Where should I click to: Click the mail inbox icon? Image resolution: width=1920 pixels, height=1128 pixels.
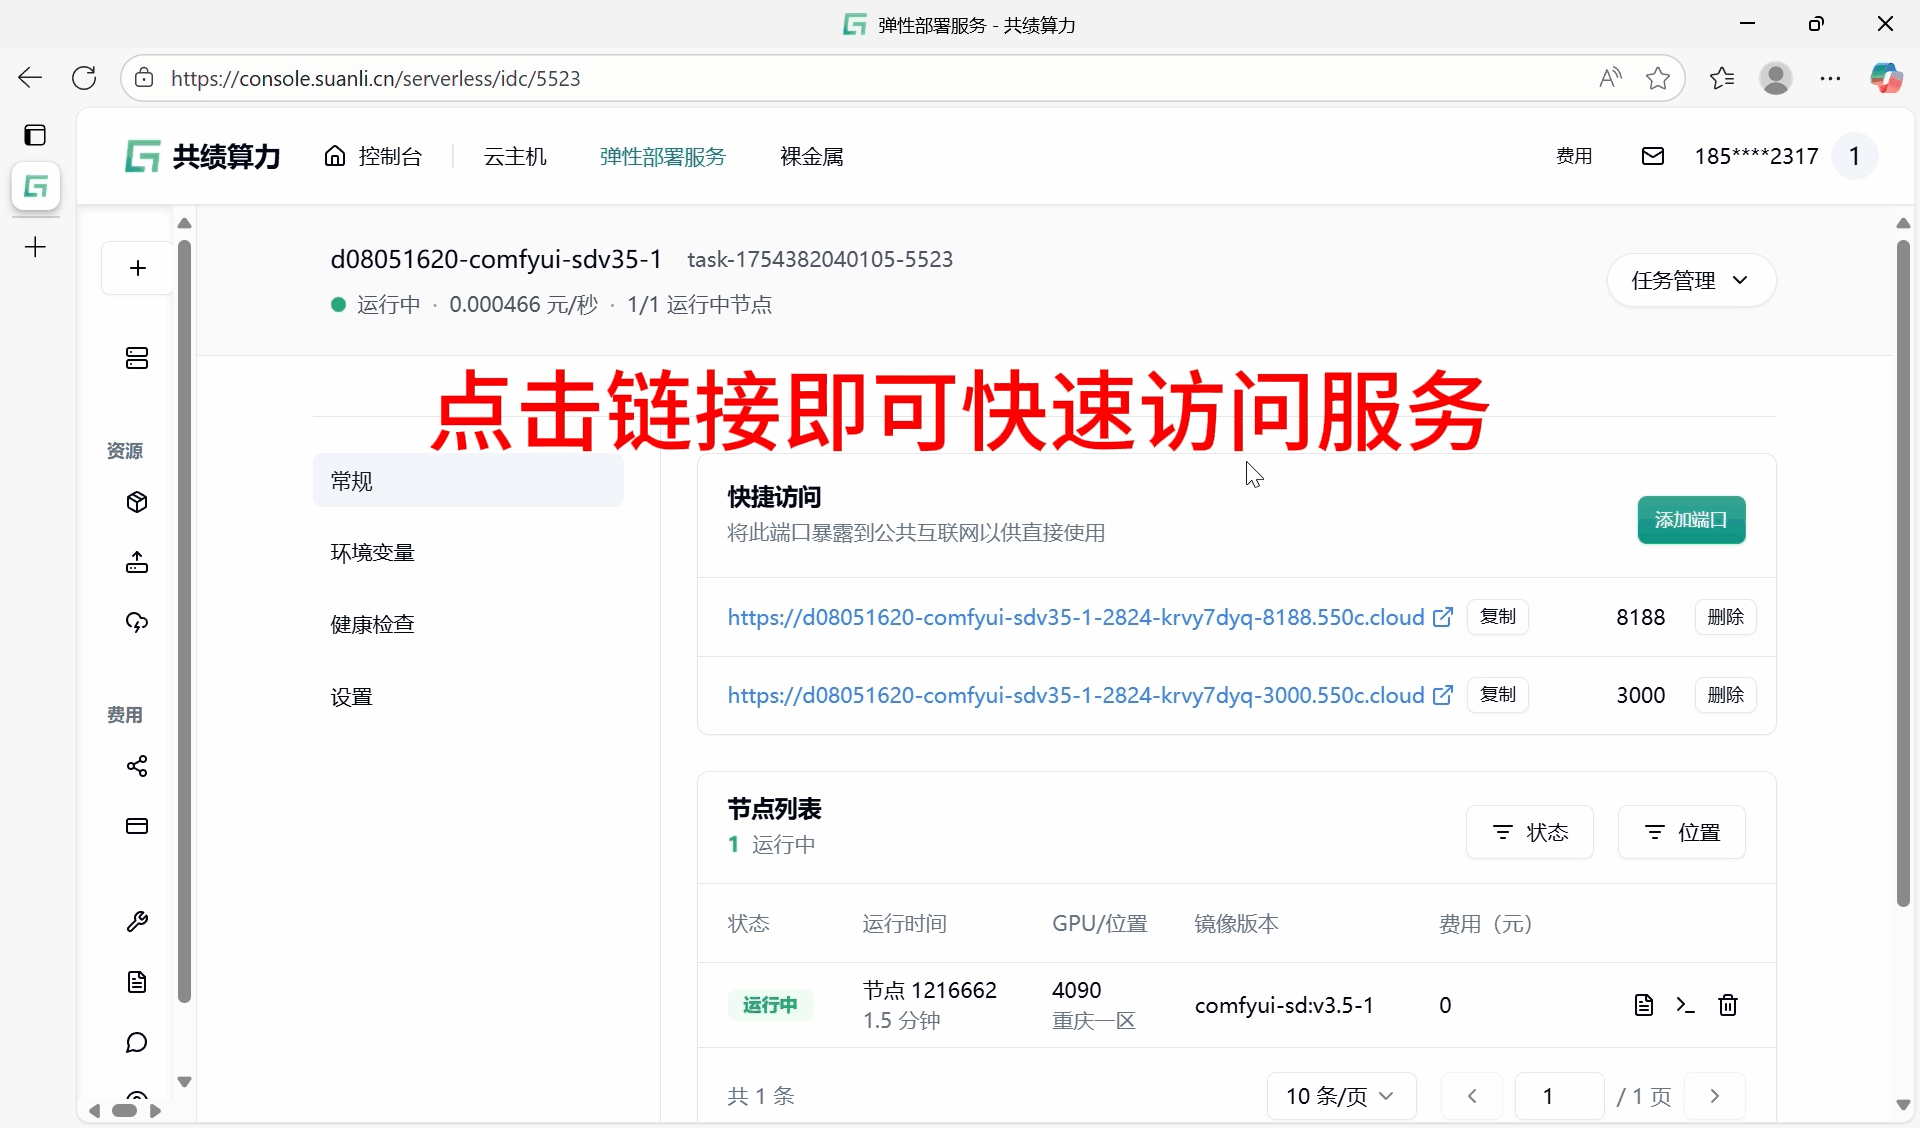[1652, 156]
